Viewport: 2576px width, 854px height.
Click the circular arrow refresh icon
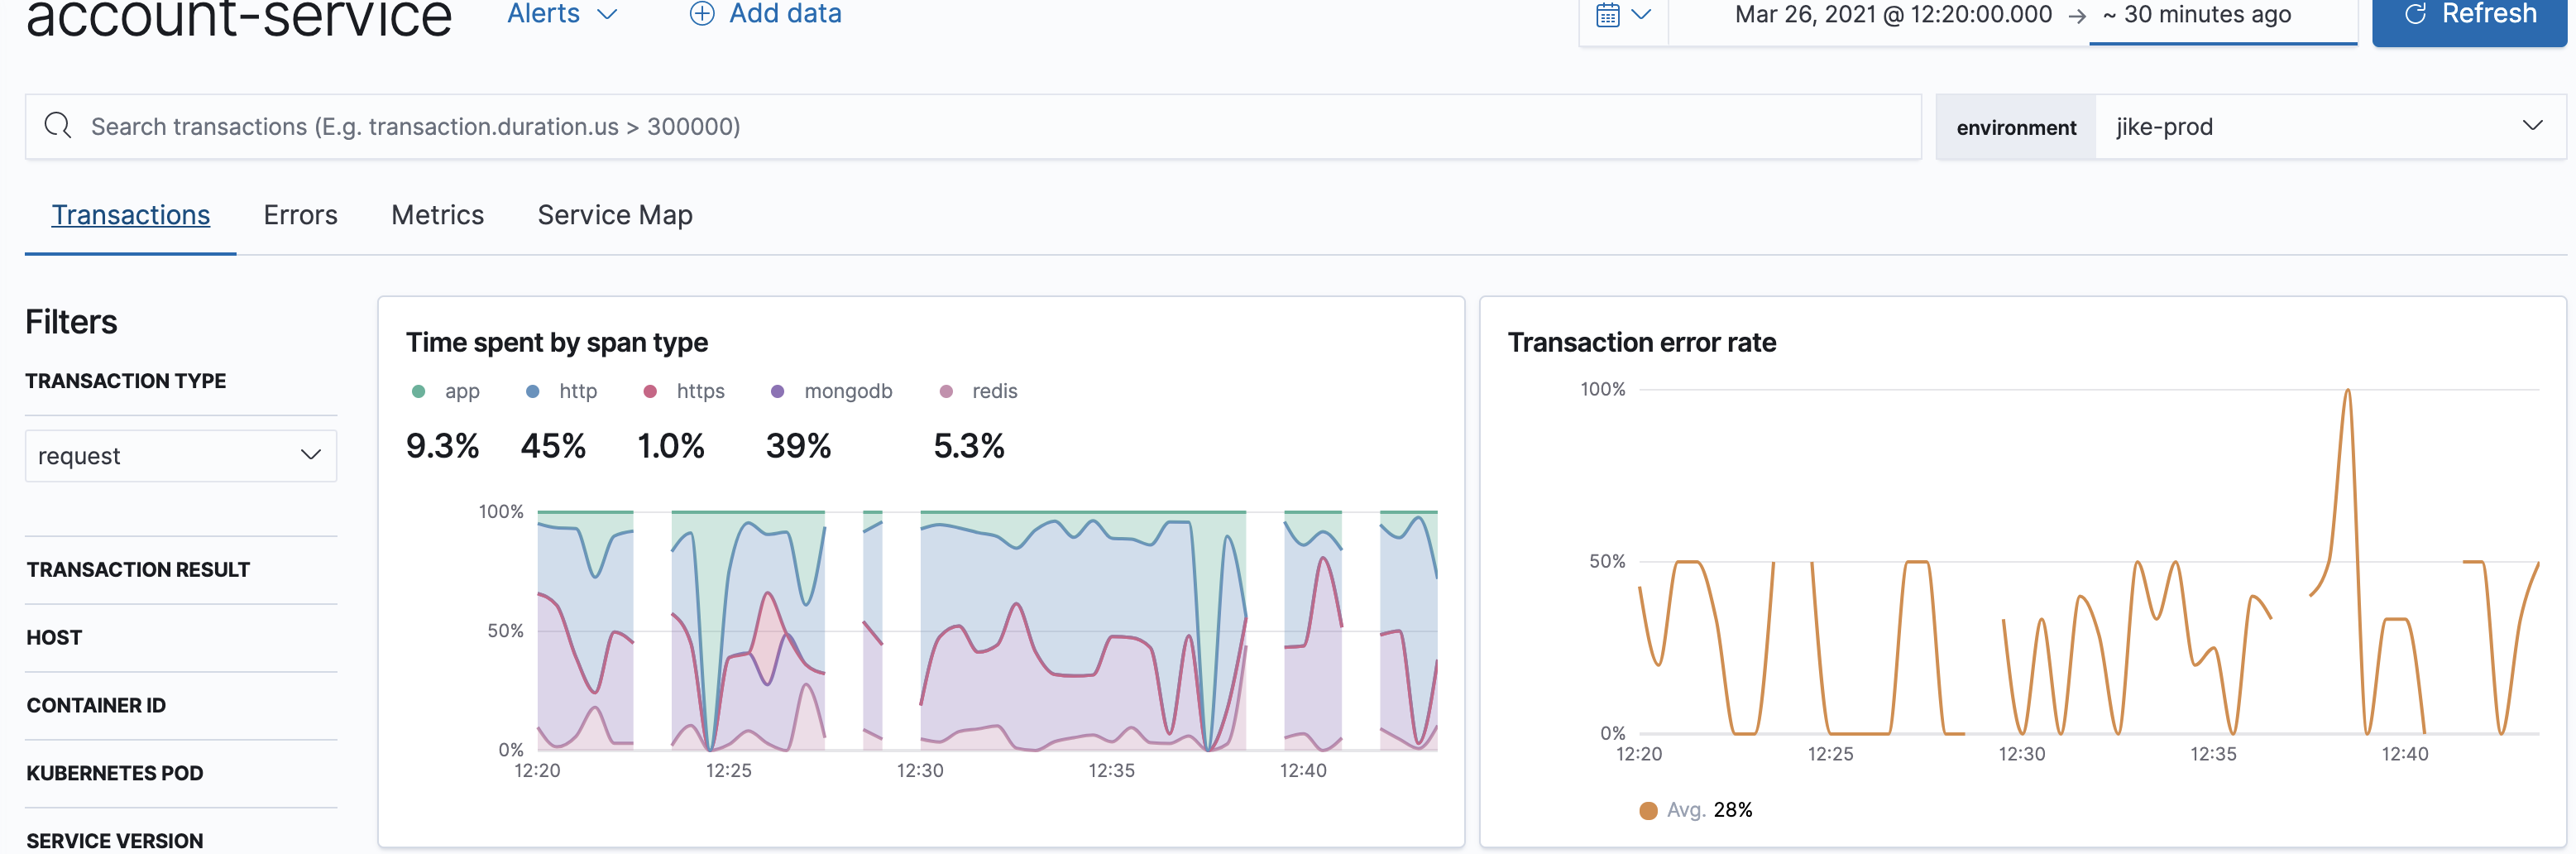point(2415,14)
